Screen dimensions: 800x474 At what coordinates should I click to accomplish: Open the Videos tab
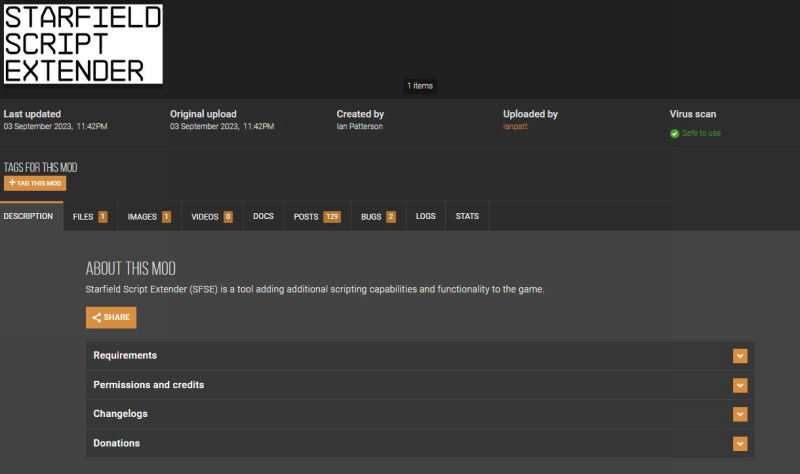tap(212, 217)
